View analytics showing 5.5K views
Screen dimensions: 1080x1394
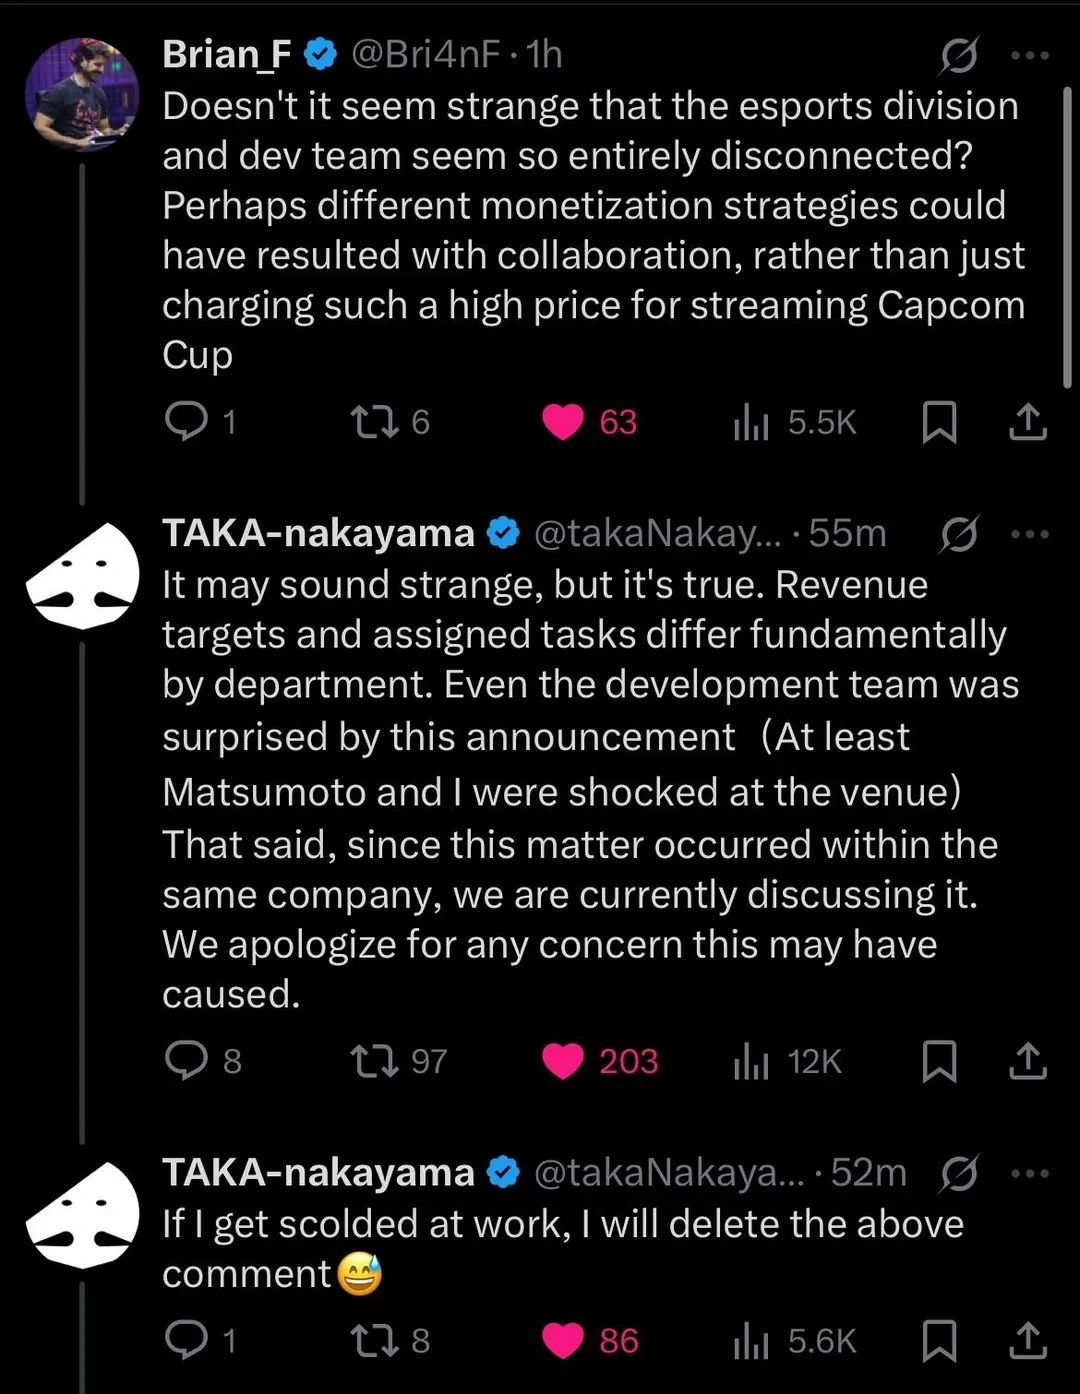[x=750, y=423]
